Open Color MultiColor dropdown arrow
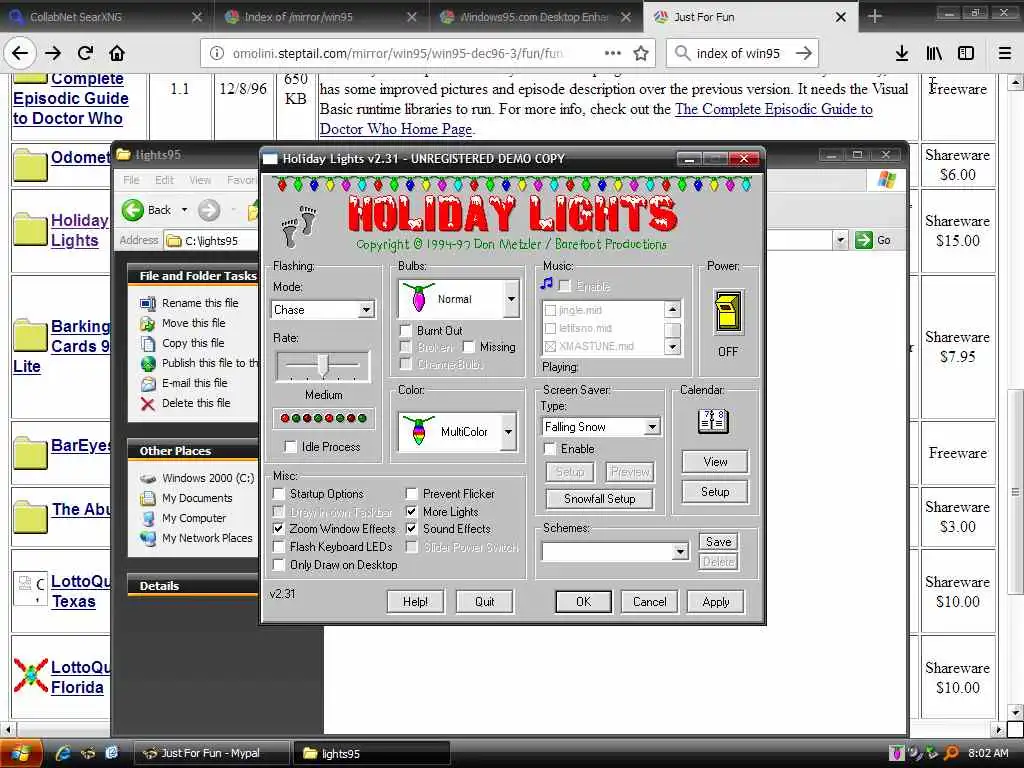 (508, 432)
